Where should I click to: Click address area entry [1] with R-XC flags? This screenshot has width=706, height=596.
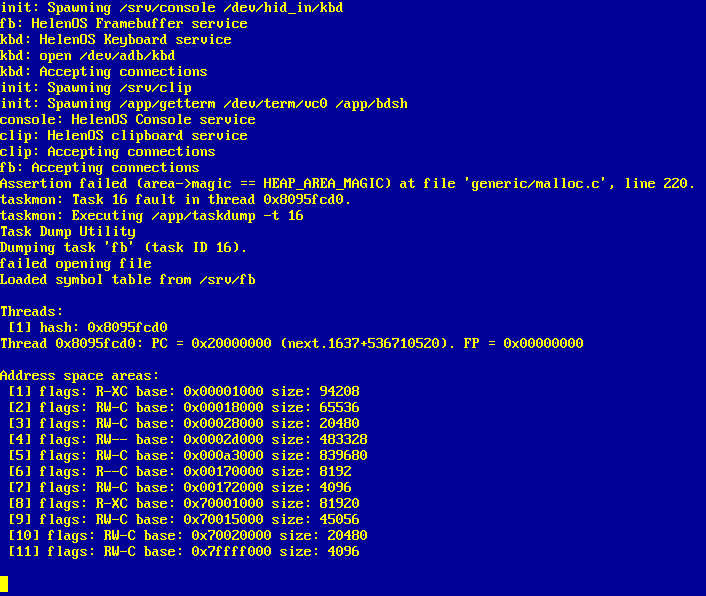point(184,392)
